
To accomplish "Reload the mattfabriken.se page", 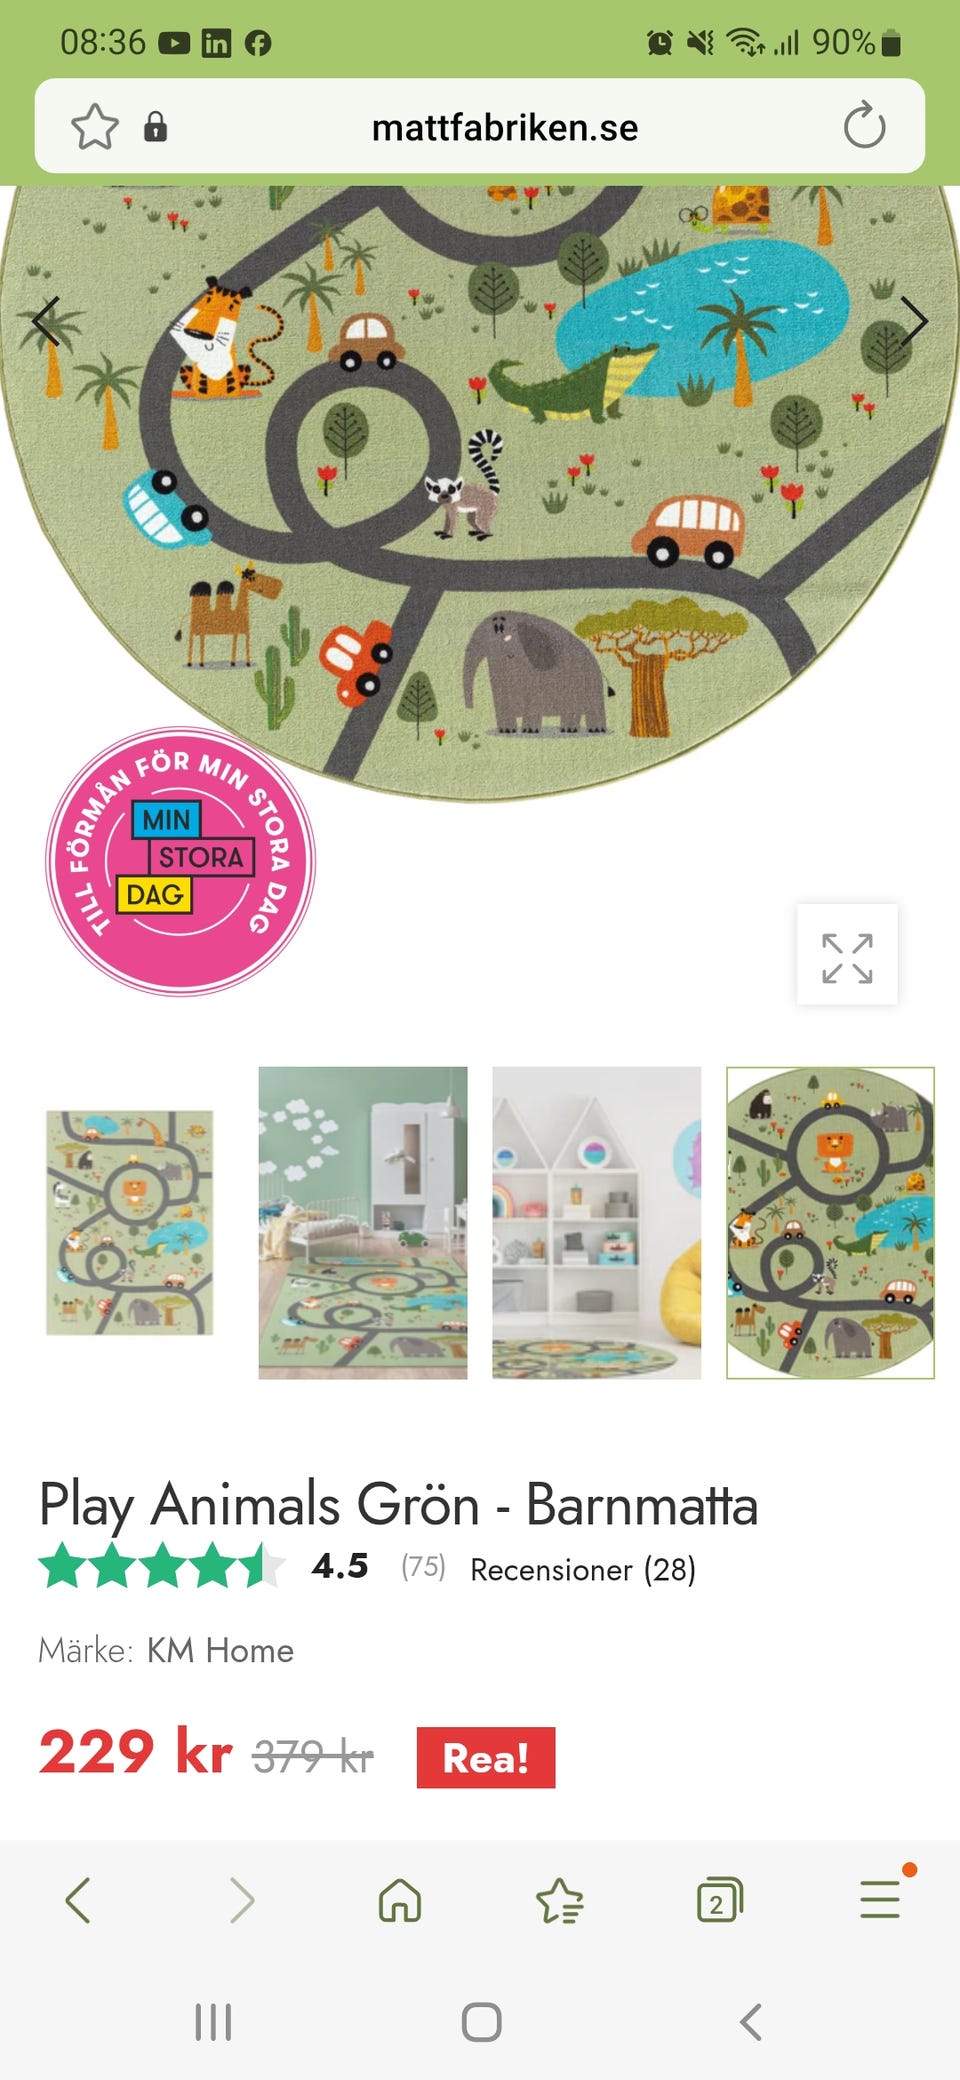I will point(864,126).
